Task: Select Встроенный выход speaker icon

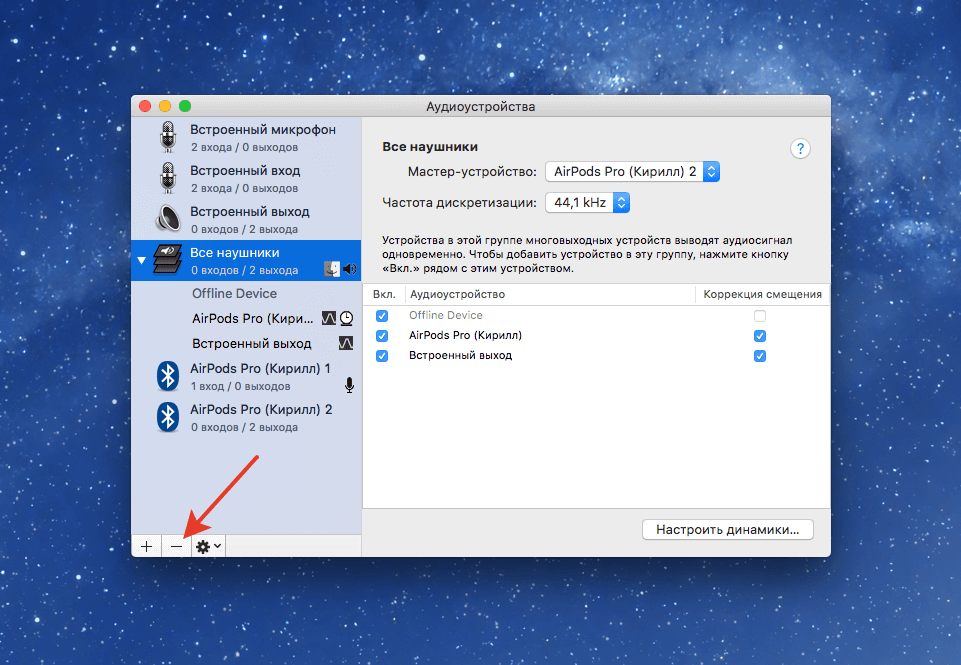Action: (168, 219)
